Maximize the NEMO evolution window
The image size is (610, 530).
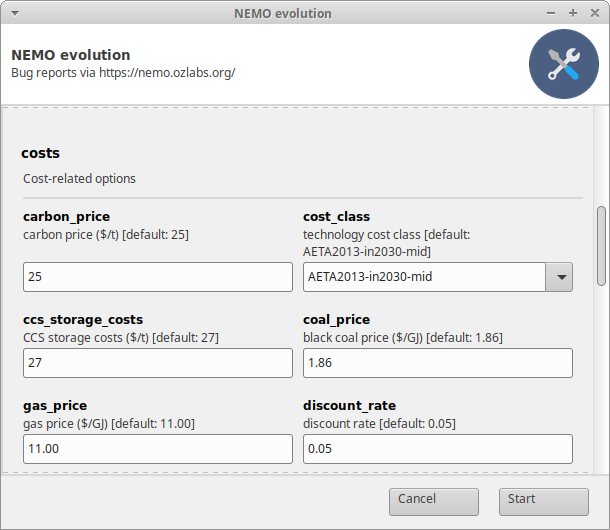(573, 13)
